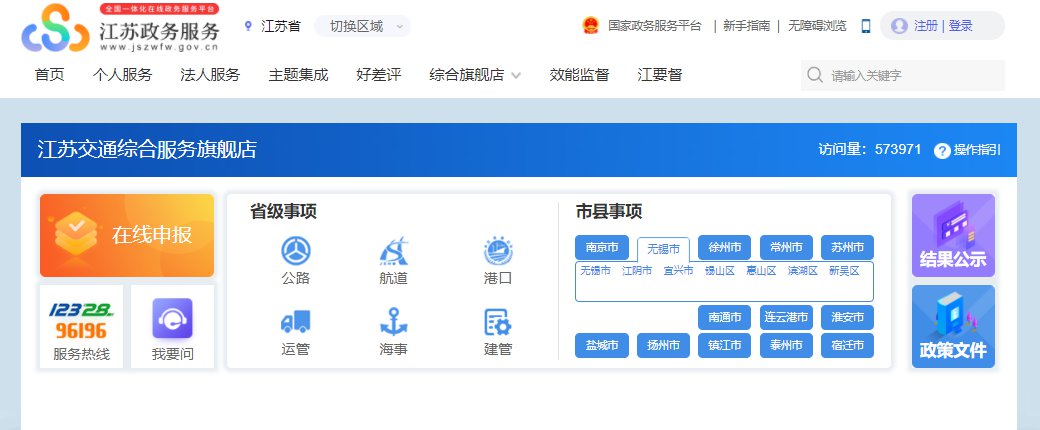Click the 访问量: 573971 visit counter

pyautogui.click(x=870, y=149)
